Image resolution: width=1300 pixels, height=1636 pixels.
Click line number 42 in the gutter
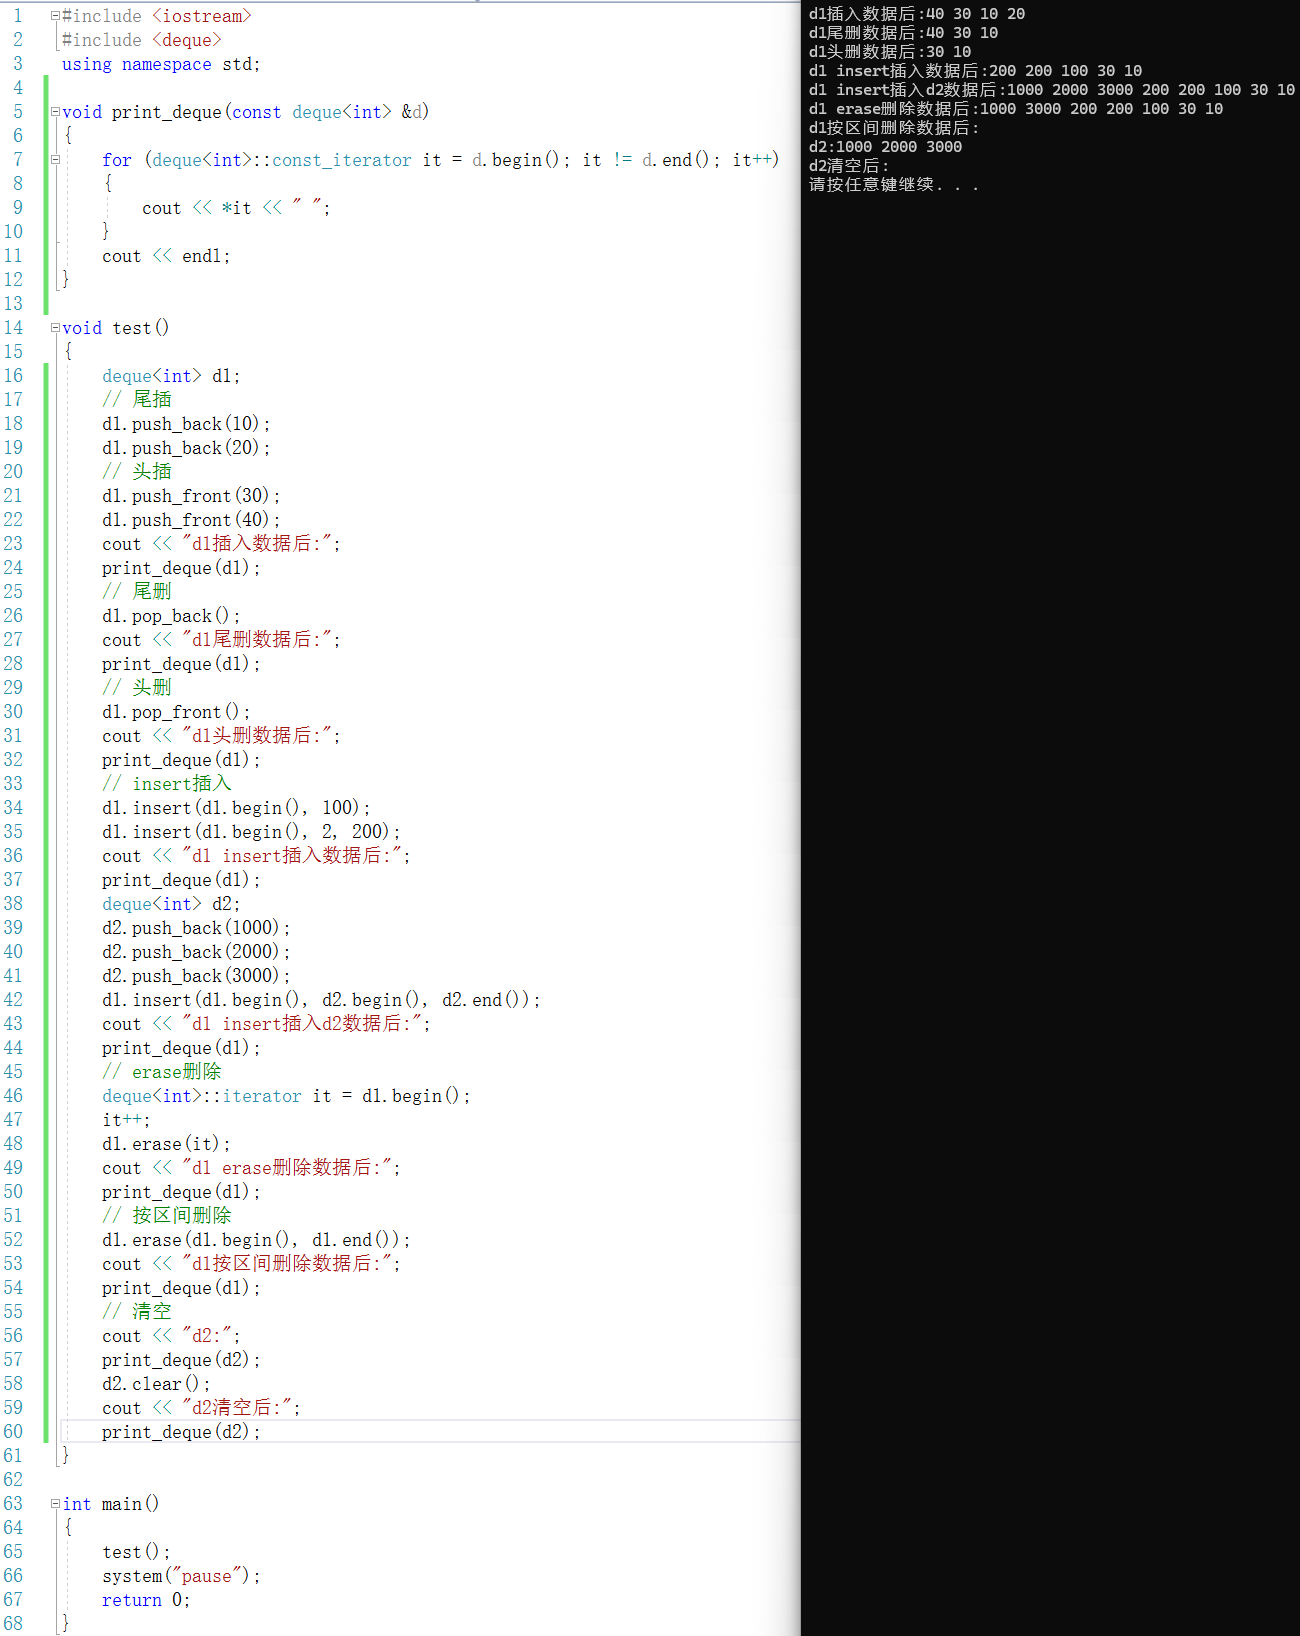13,1000
